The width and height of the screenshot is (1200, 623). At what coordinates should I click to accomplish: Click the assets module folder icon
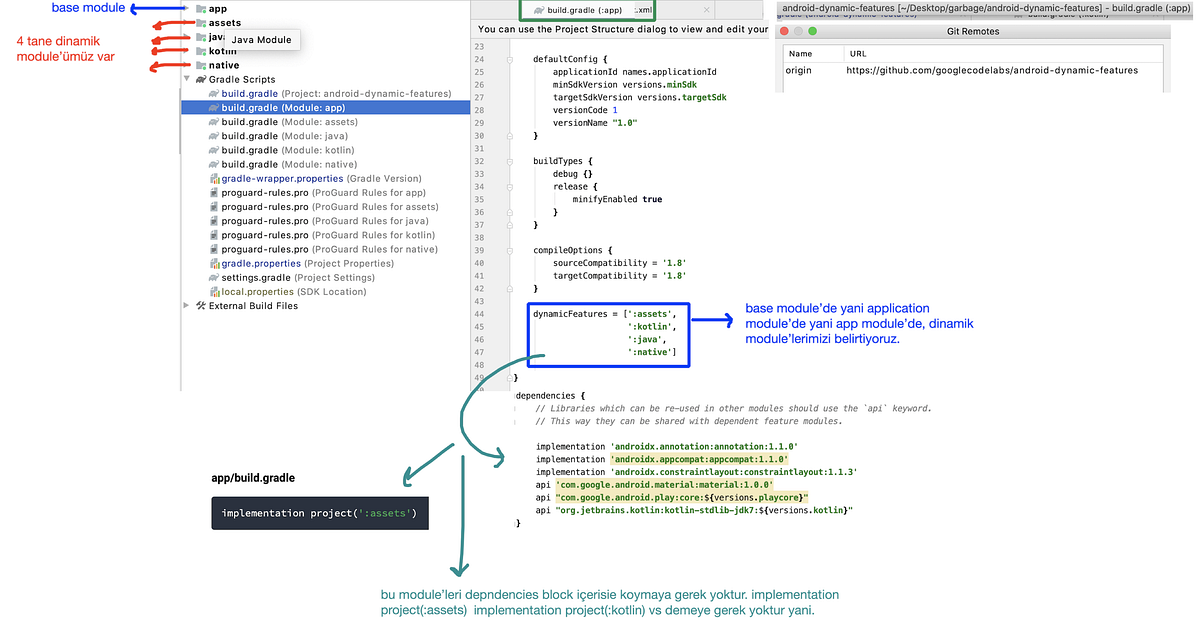201,23
